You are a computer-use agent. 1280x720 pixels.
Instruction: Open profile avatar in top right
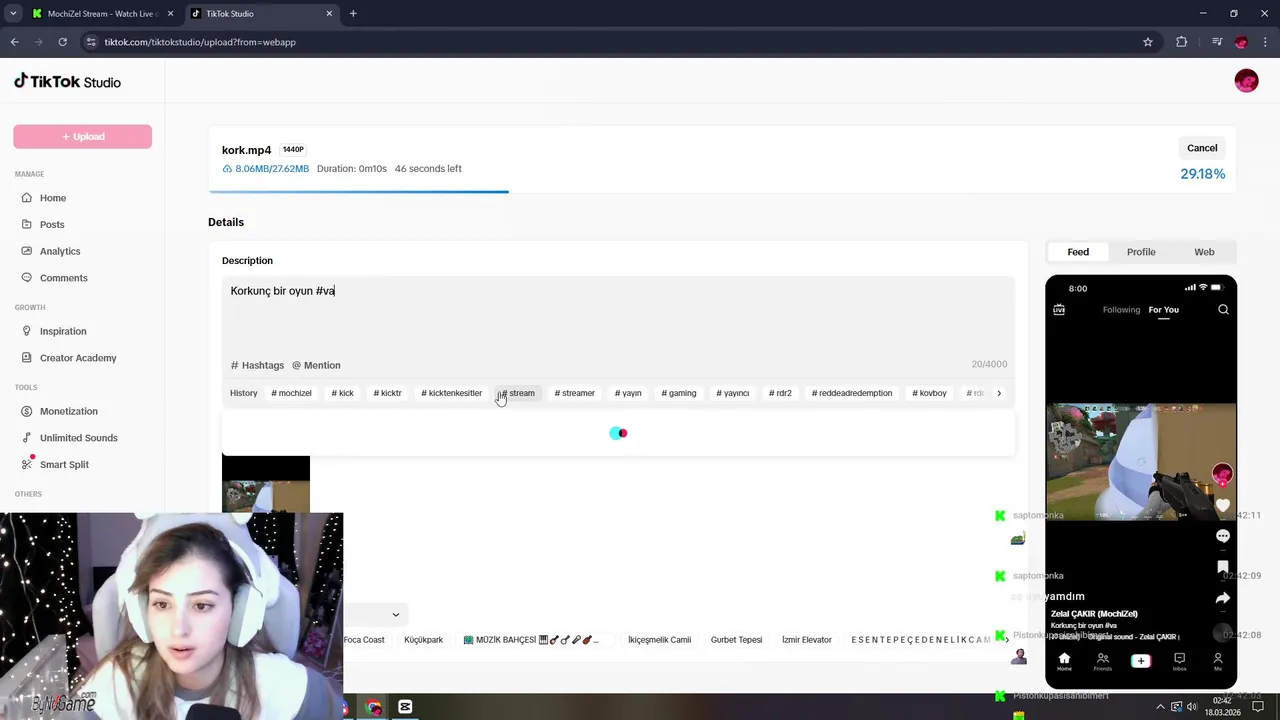click(x=1246, y=82)
